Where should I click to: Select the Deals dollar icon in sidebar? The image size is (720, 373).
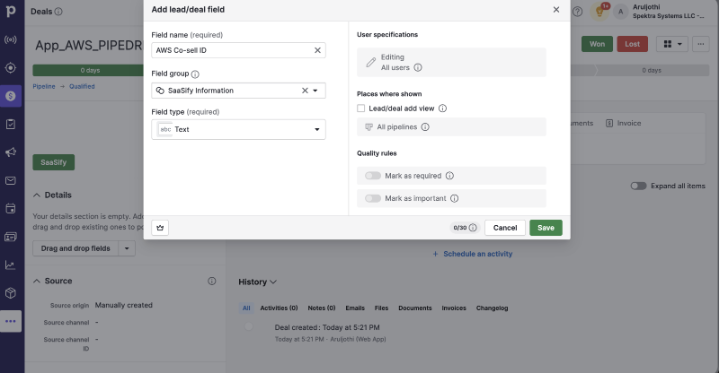[11, 96]
